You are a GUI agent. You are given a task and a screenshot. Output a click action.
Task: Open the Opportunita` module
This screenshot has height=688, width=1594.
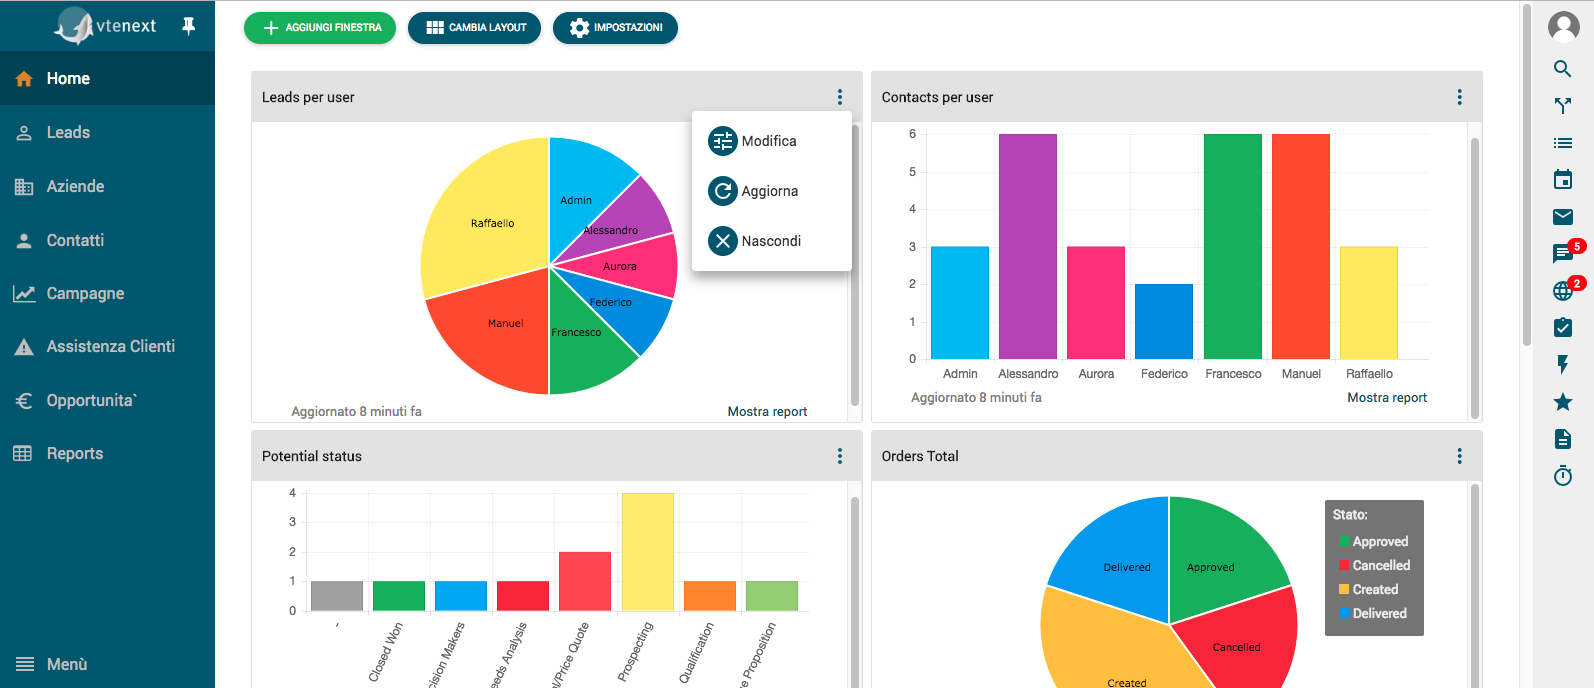click(x=107, y=400)
